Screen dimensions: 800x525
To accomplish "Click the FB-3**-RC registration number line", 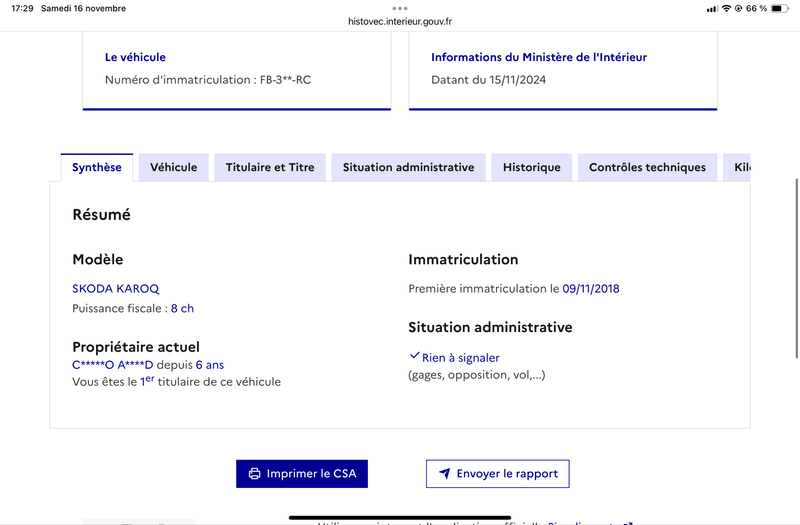I will (208, 80).
